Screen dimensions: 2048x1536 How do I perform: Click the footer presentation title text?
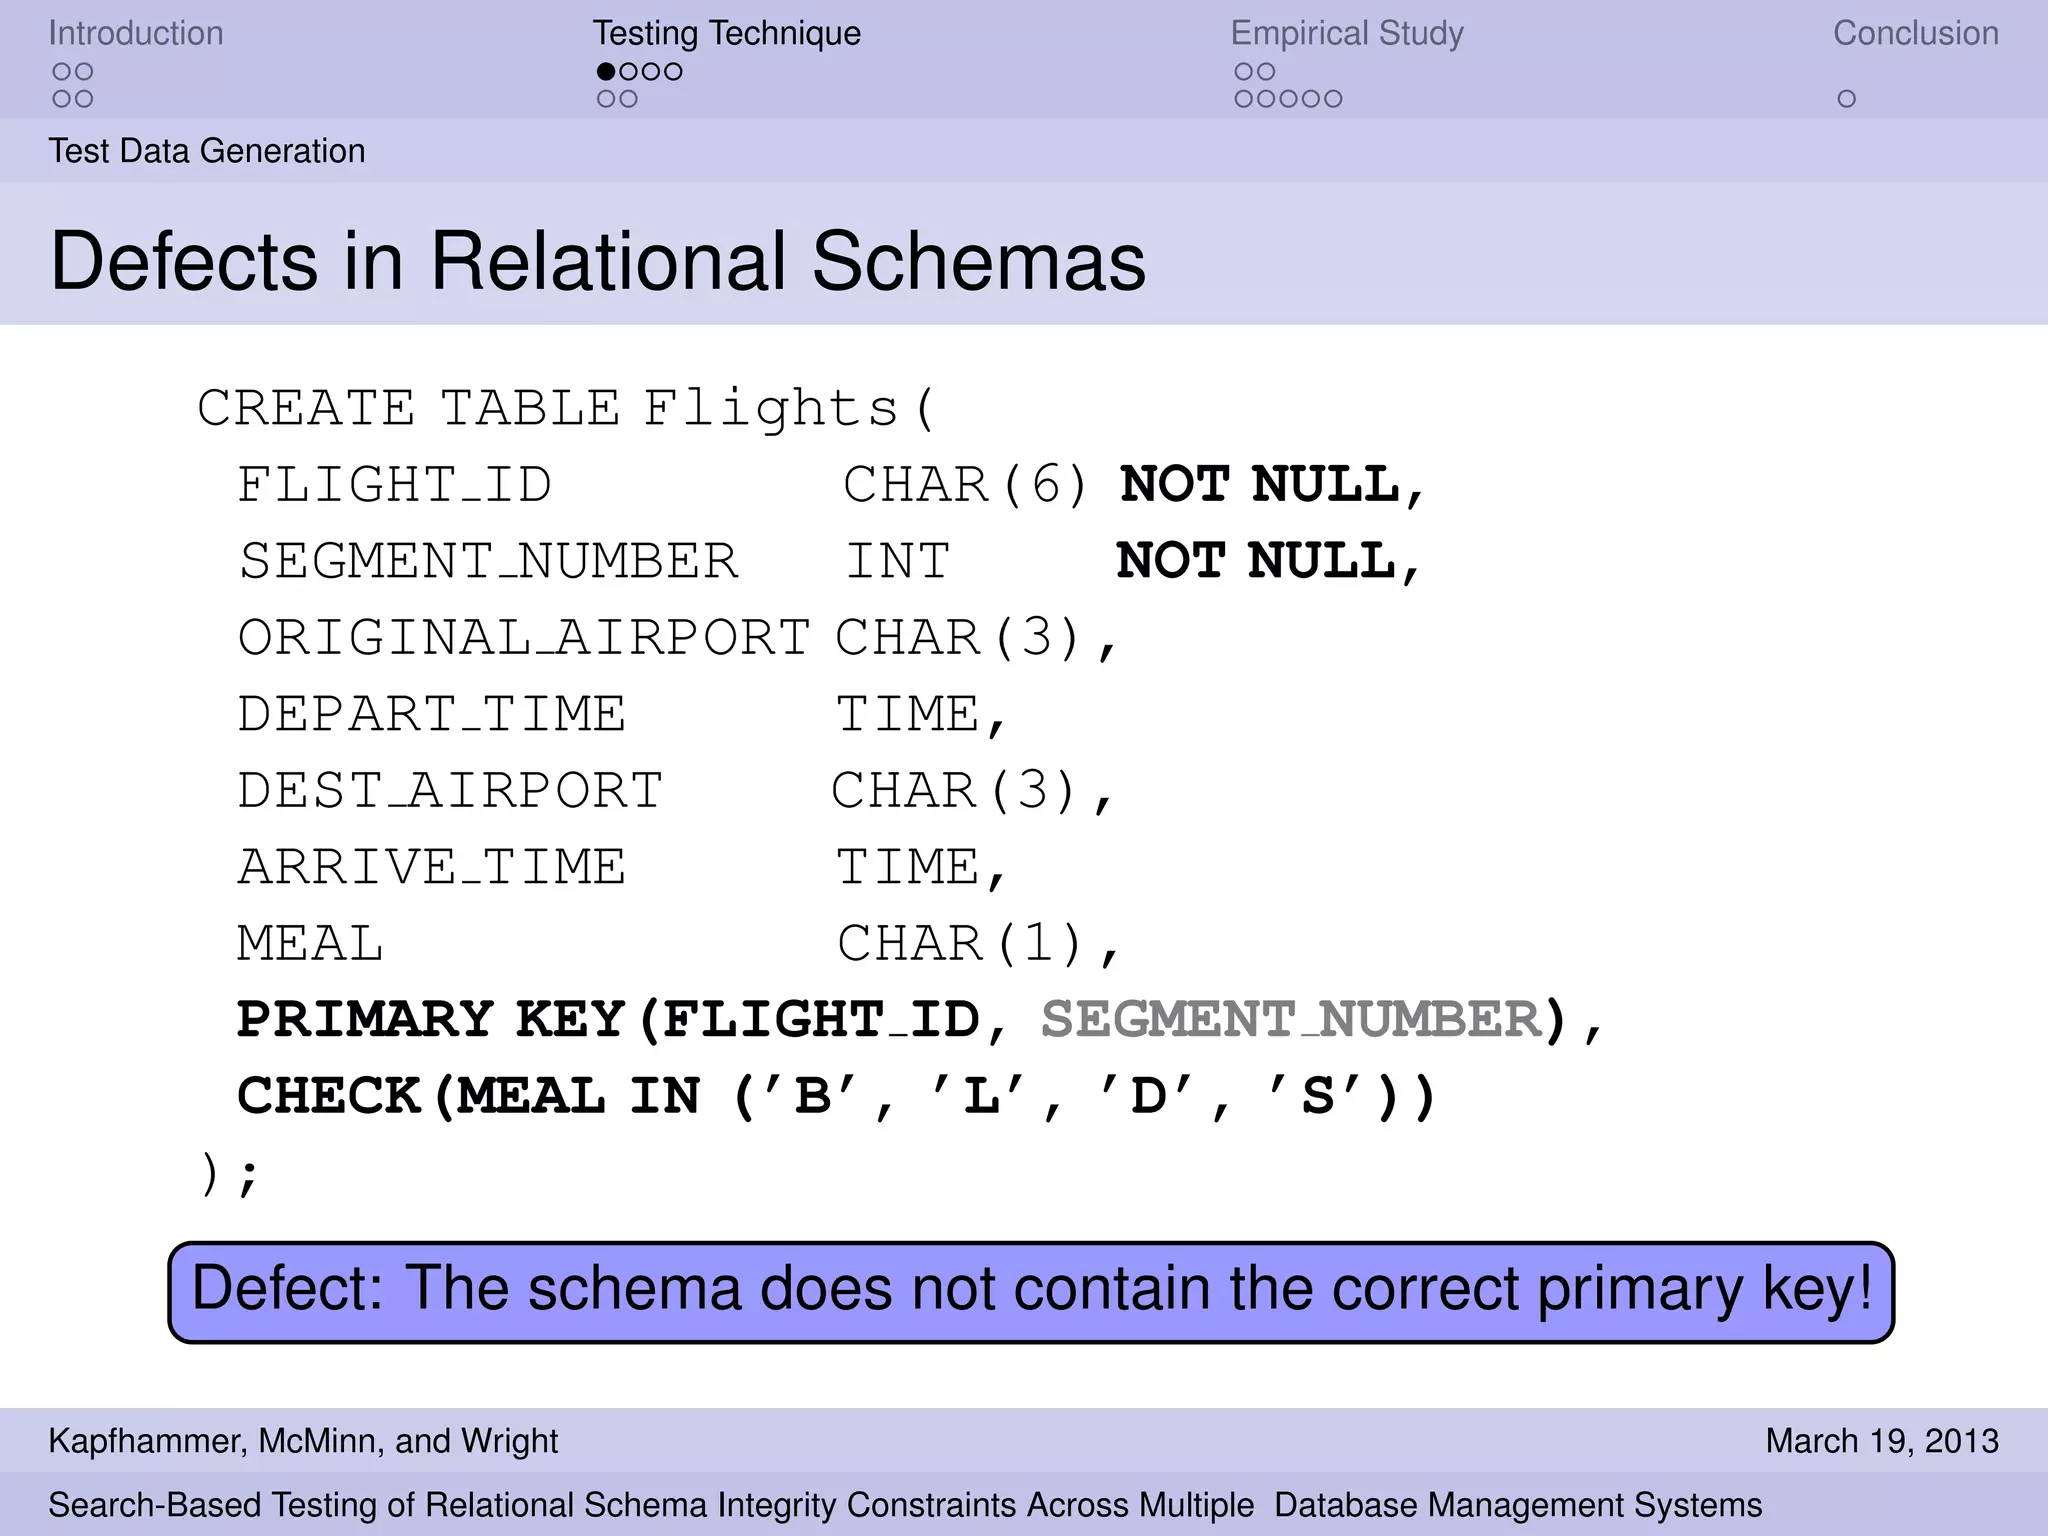(905, 1505)
